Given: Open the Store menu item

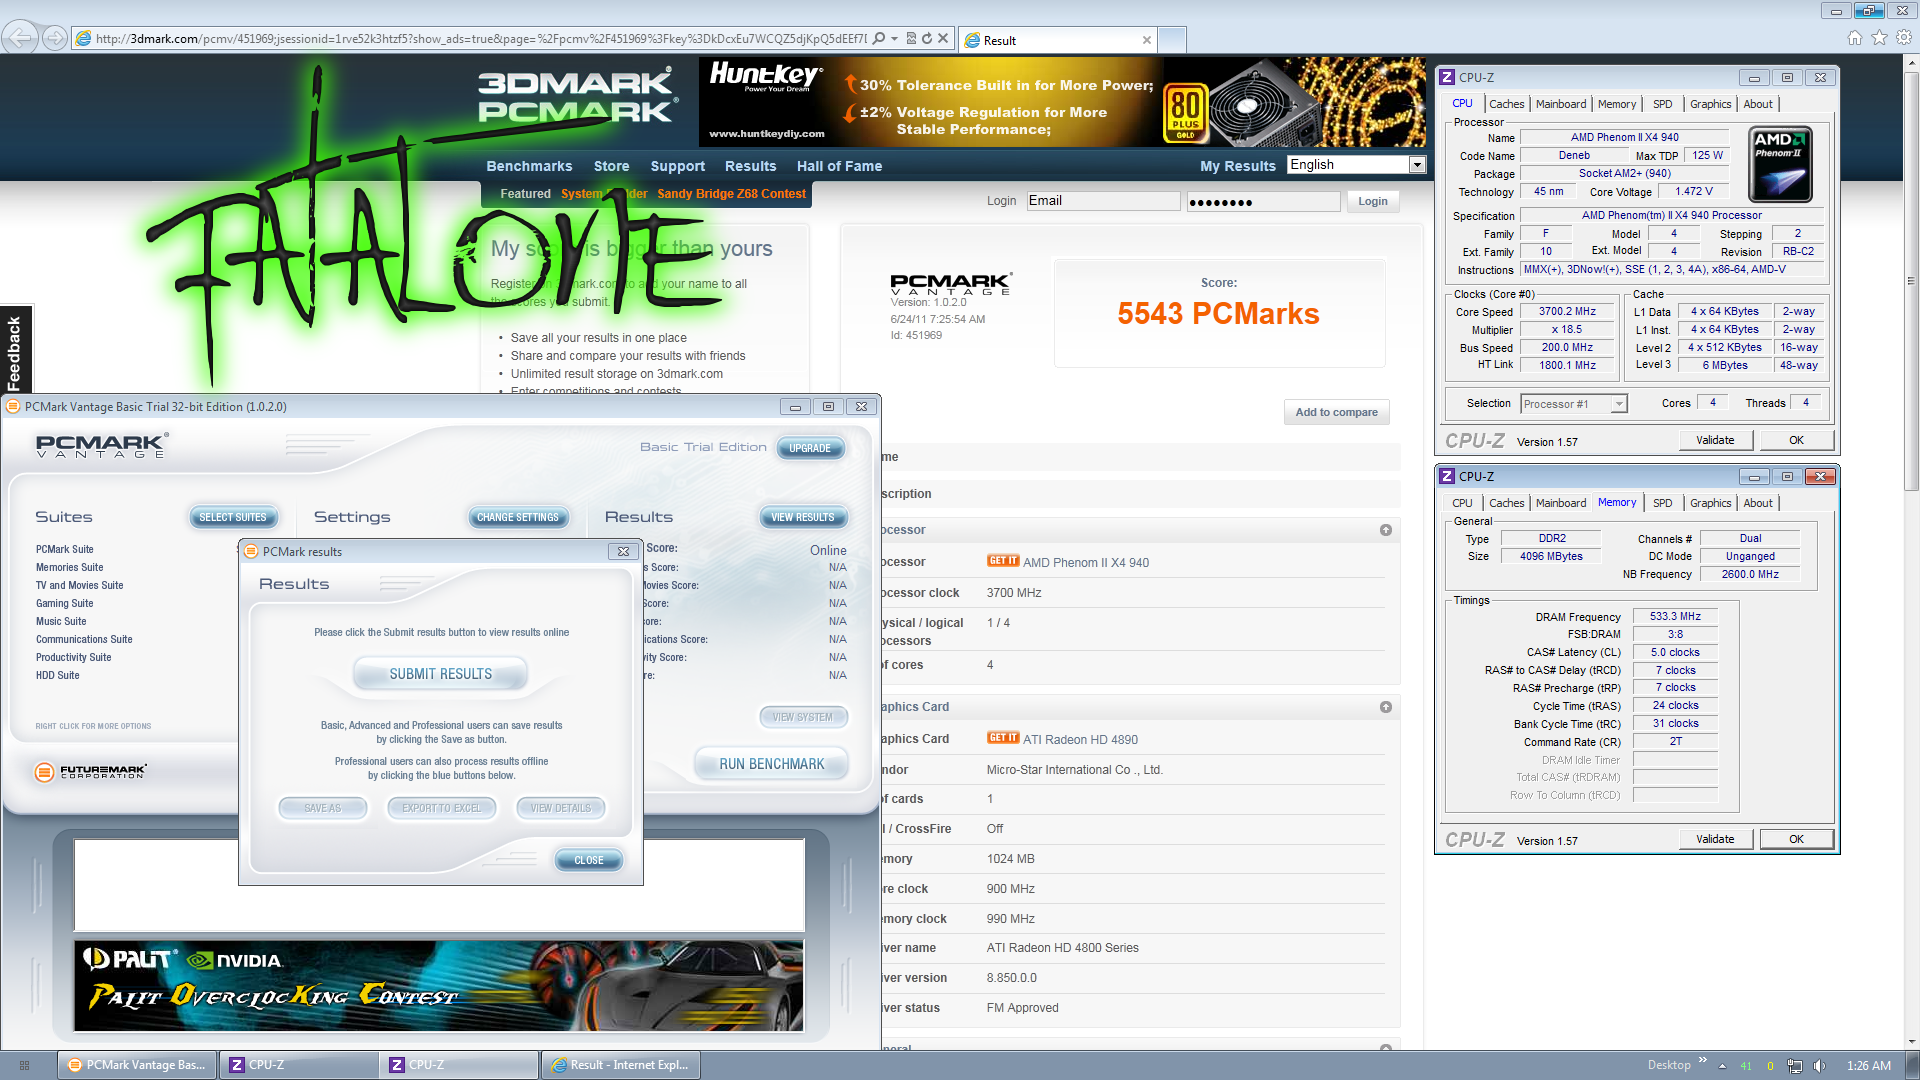Looking at the screenshot, I should 611,166.
